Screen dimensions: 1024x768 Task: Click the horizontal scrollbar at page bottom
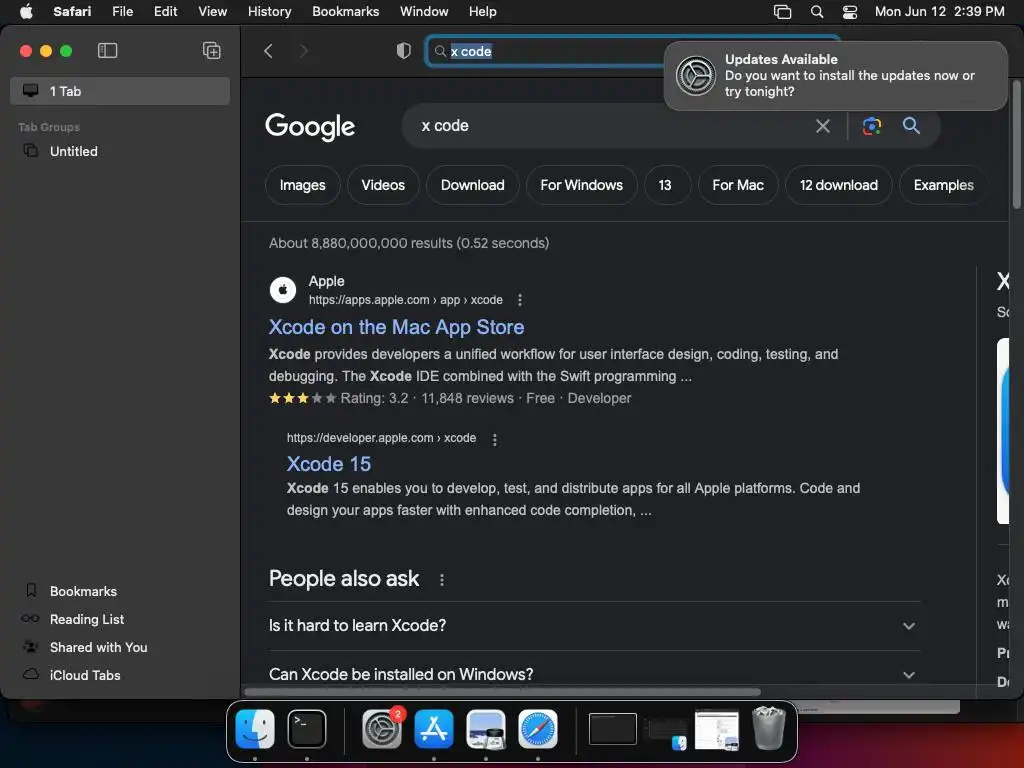(502, 692)
